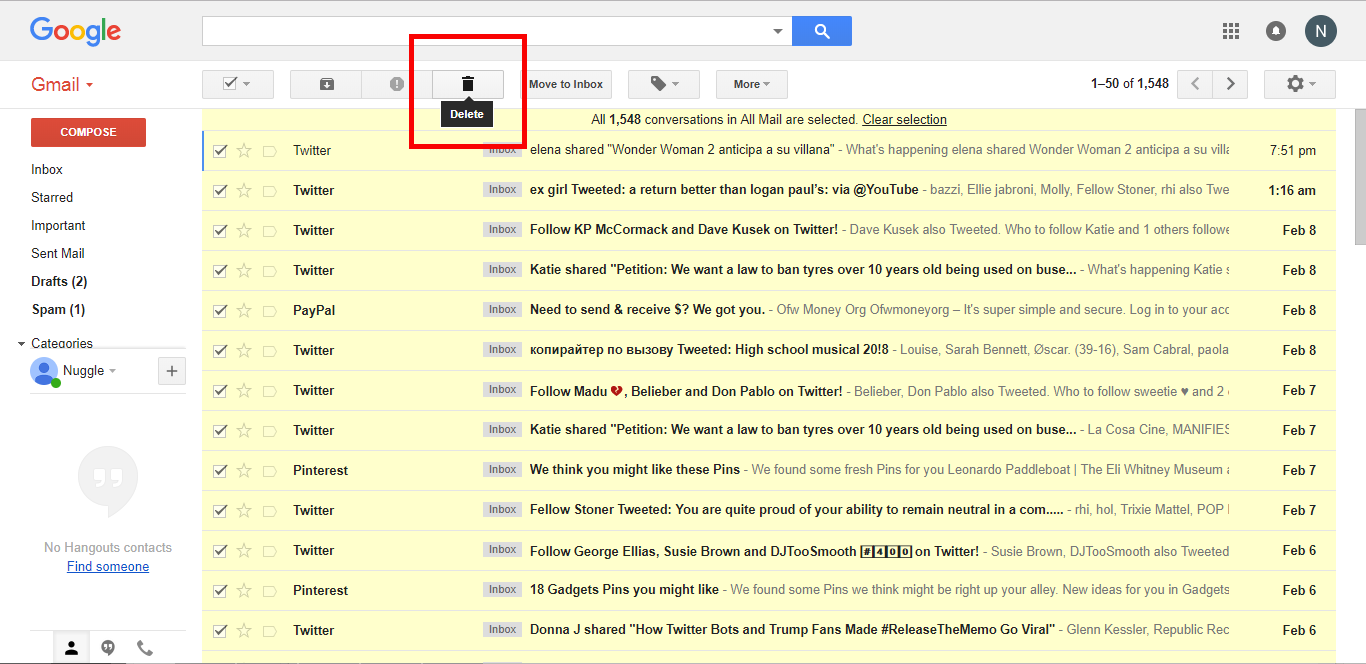The image size is (1366, 664).
Task: Open the Nuggle status dropdown
Action: (112, 371)
